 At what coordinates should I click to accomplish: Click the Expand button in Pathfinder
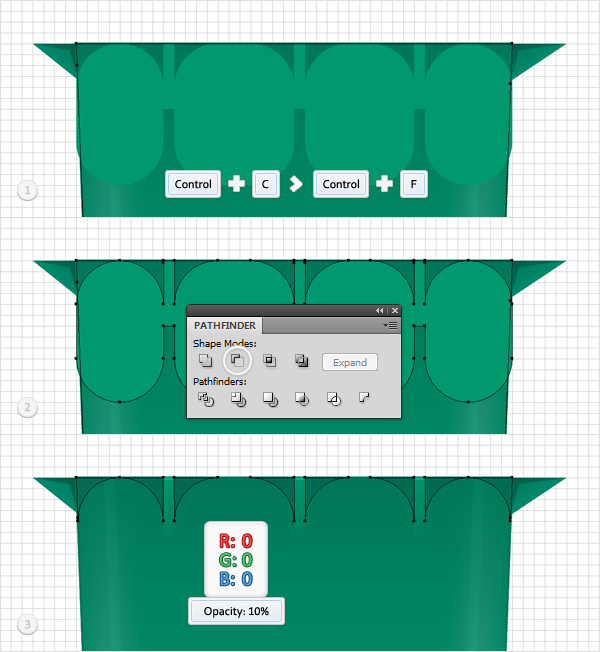click(350, 362)
